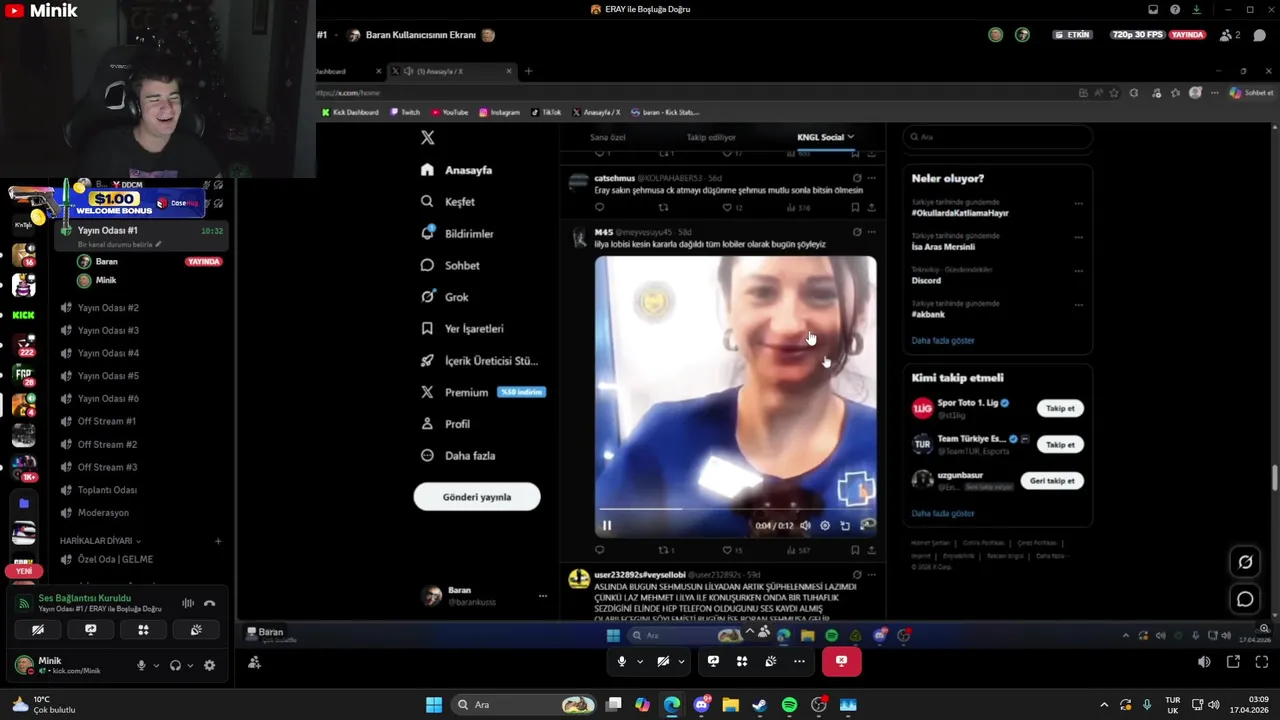Like the catsehmus tweet showing 12 likes
Image resolution: width=1280 pixels, height=720 pixels.
(728, 208)
